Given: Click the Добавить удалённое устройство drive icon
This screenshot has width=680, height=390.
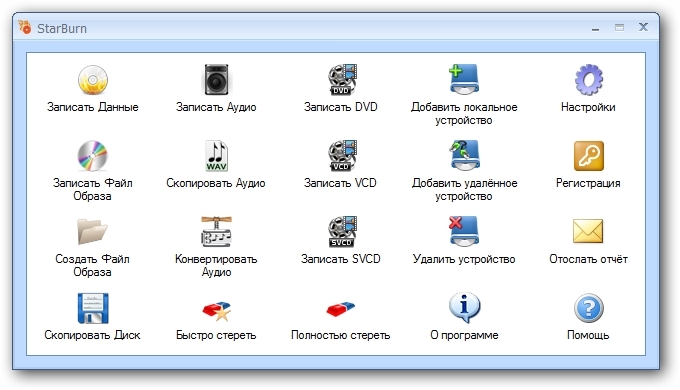Looking at the screenshot, I should click(464, 155).
